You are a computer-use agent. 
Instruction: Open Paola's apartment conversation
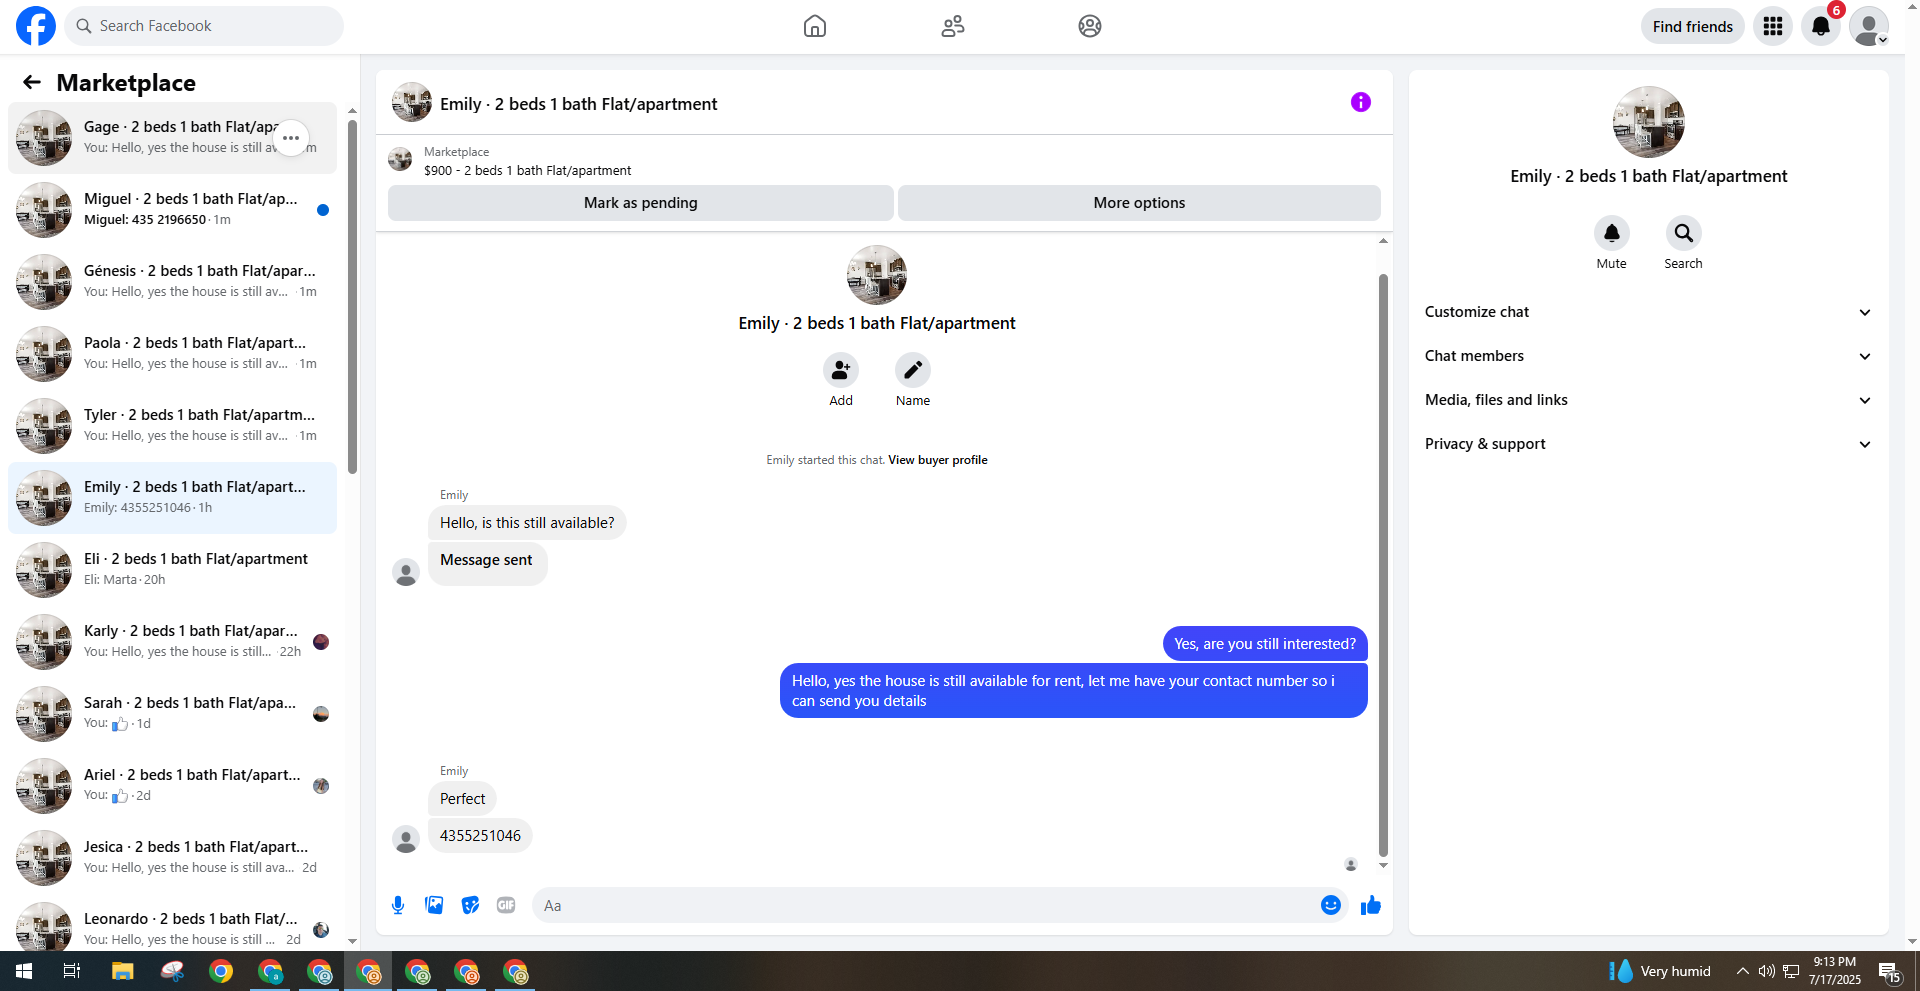(x=172, y=354)
